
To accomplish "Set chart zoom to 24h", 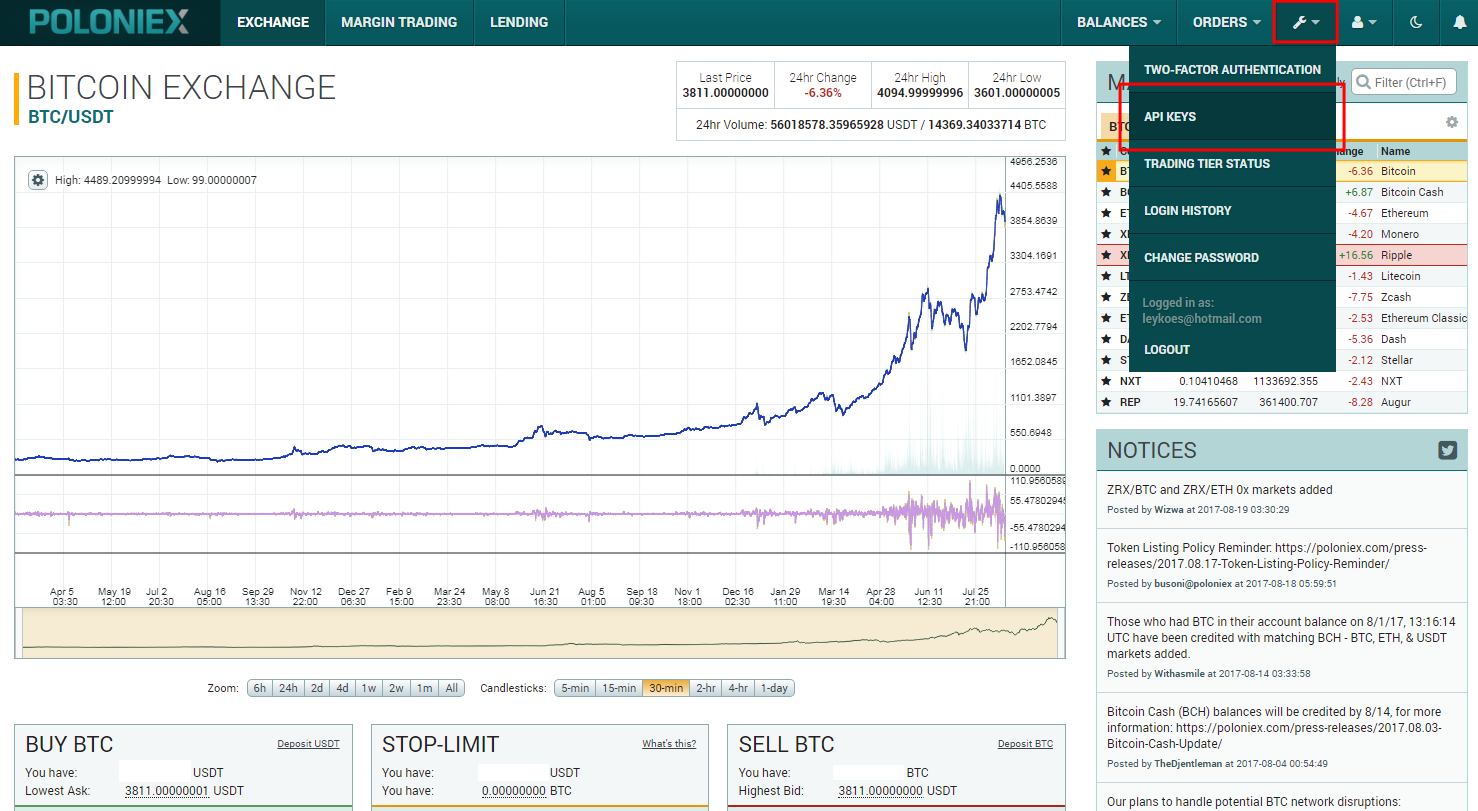I will (288, 688).
